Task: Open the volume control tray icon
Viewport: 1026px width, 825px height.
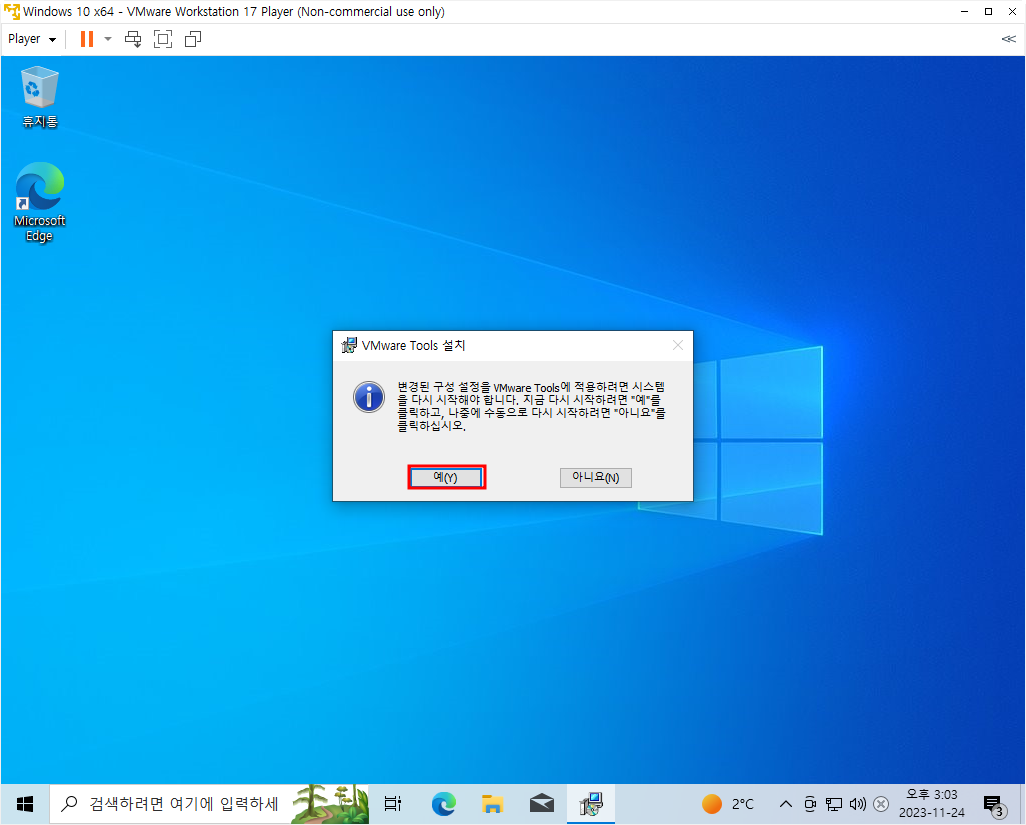Action: coord(857,804)
